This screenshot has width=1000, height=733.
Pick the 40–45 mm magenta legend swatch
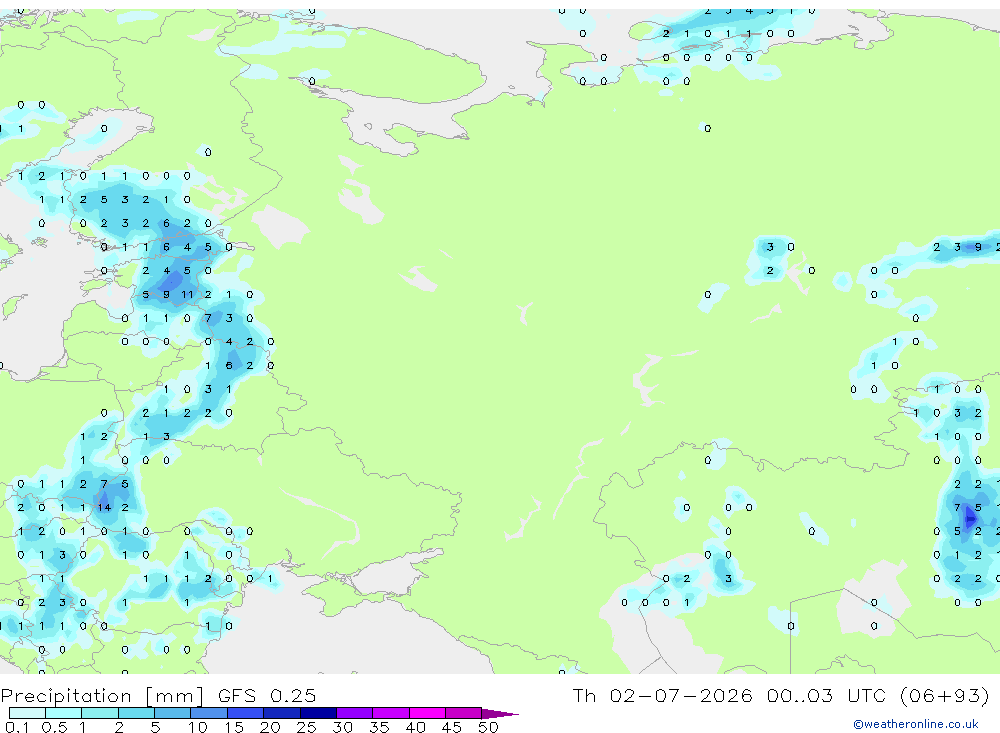point(427,713)
